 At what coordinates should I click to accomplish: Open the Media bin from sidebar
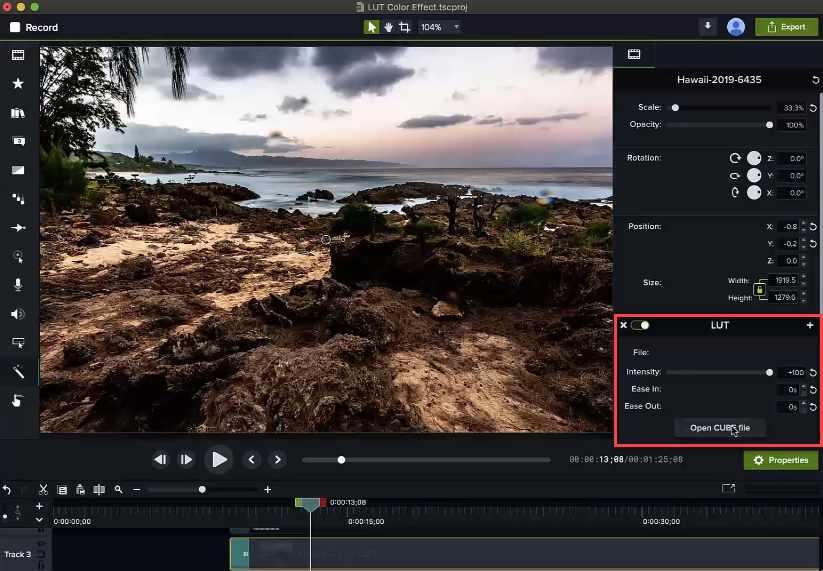[18, 56]
